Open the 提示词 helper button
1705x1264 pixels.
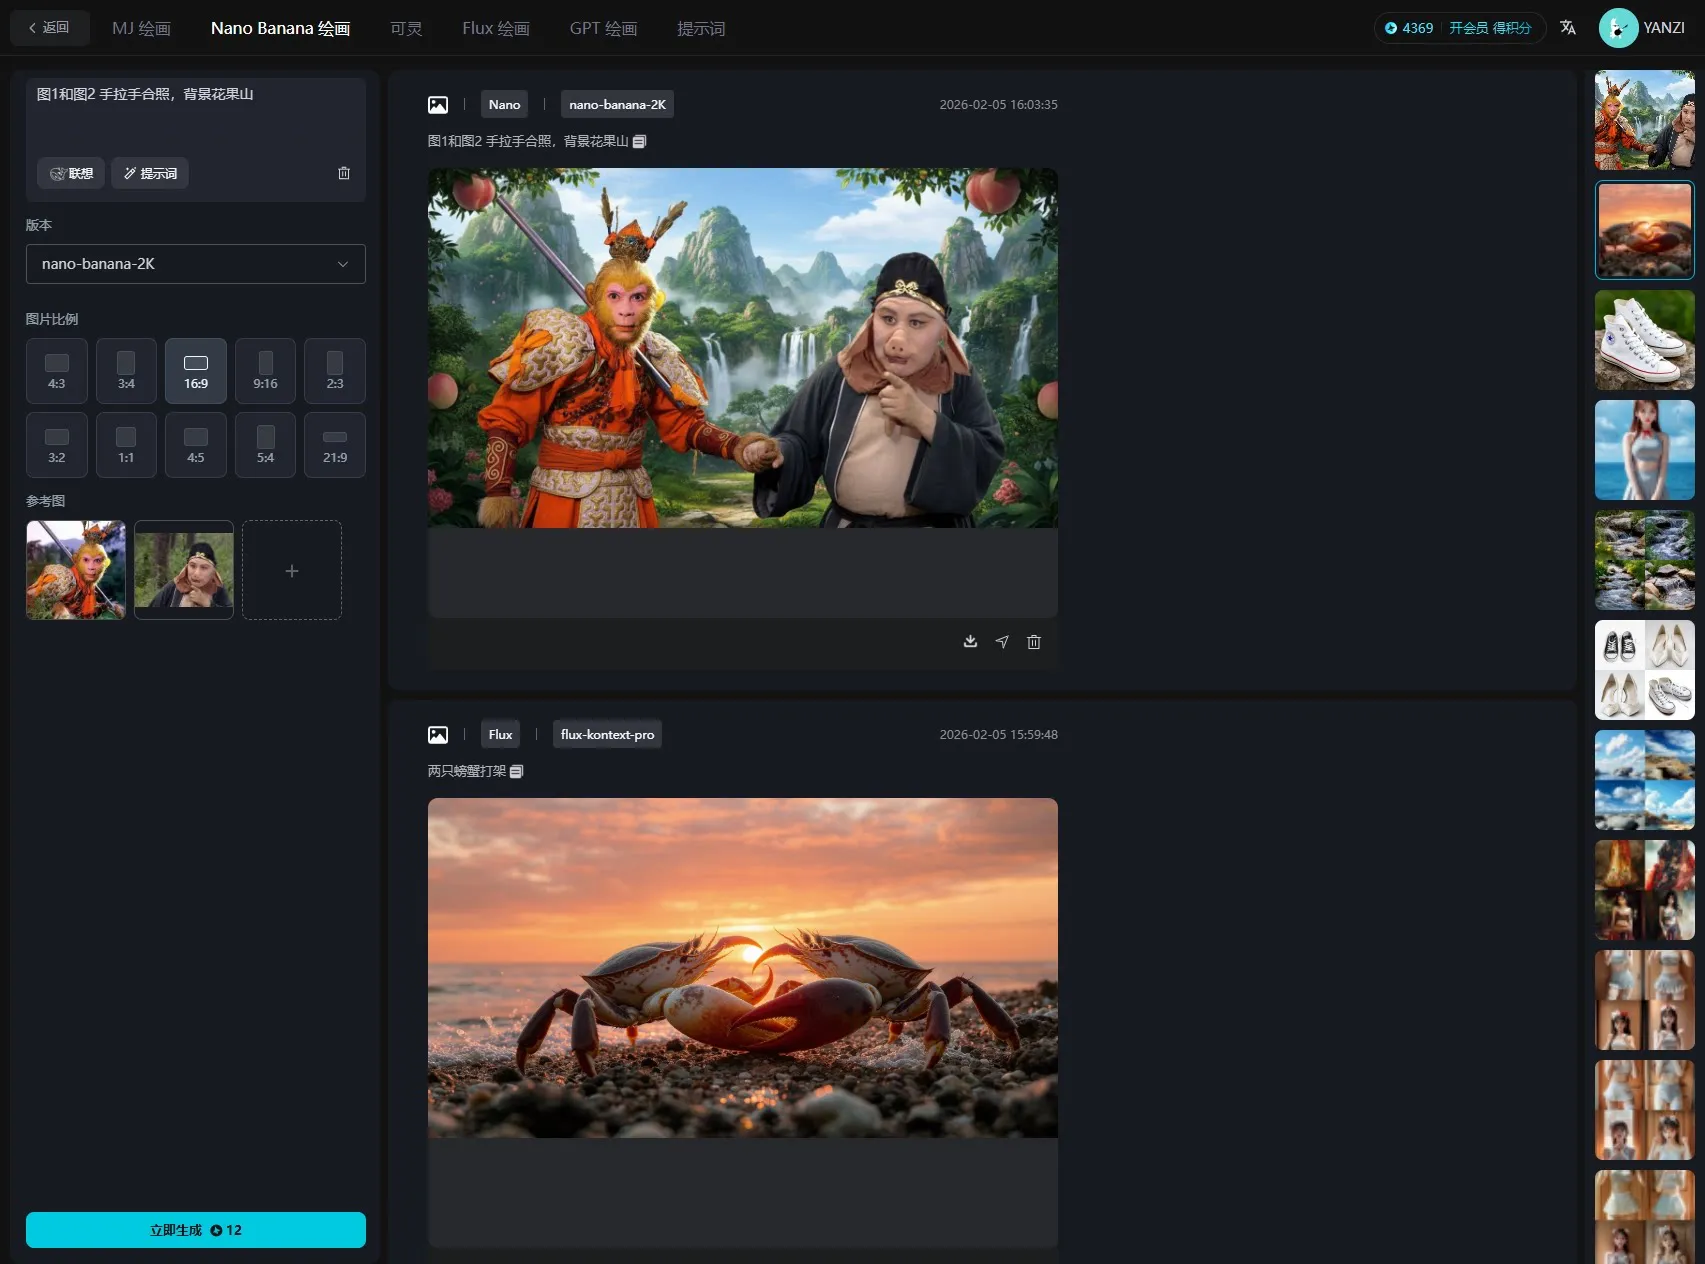click(x=150, y=173)
